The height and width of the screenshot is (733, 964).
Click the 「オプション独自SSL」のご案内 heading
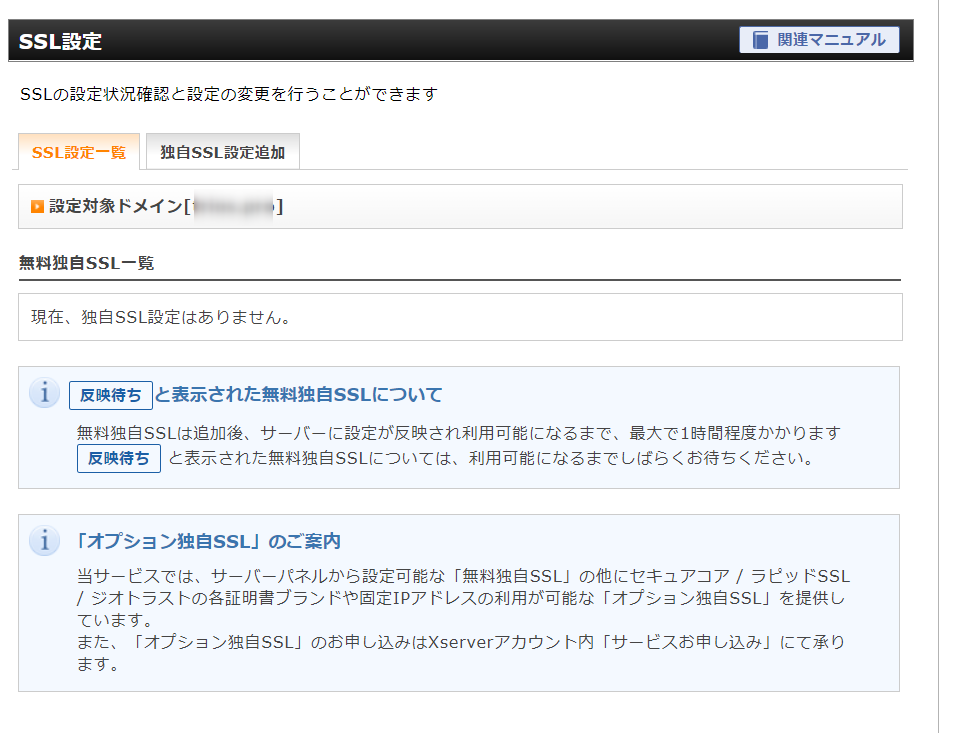tap(208, 541)
